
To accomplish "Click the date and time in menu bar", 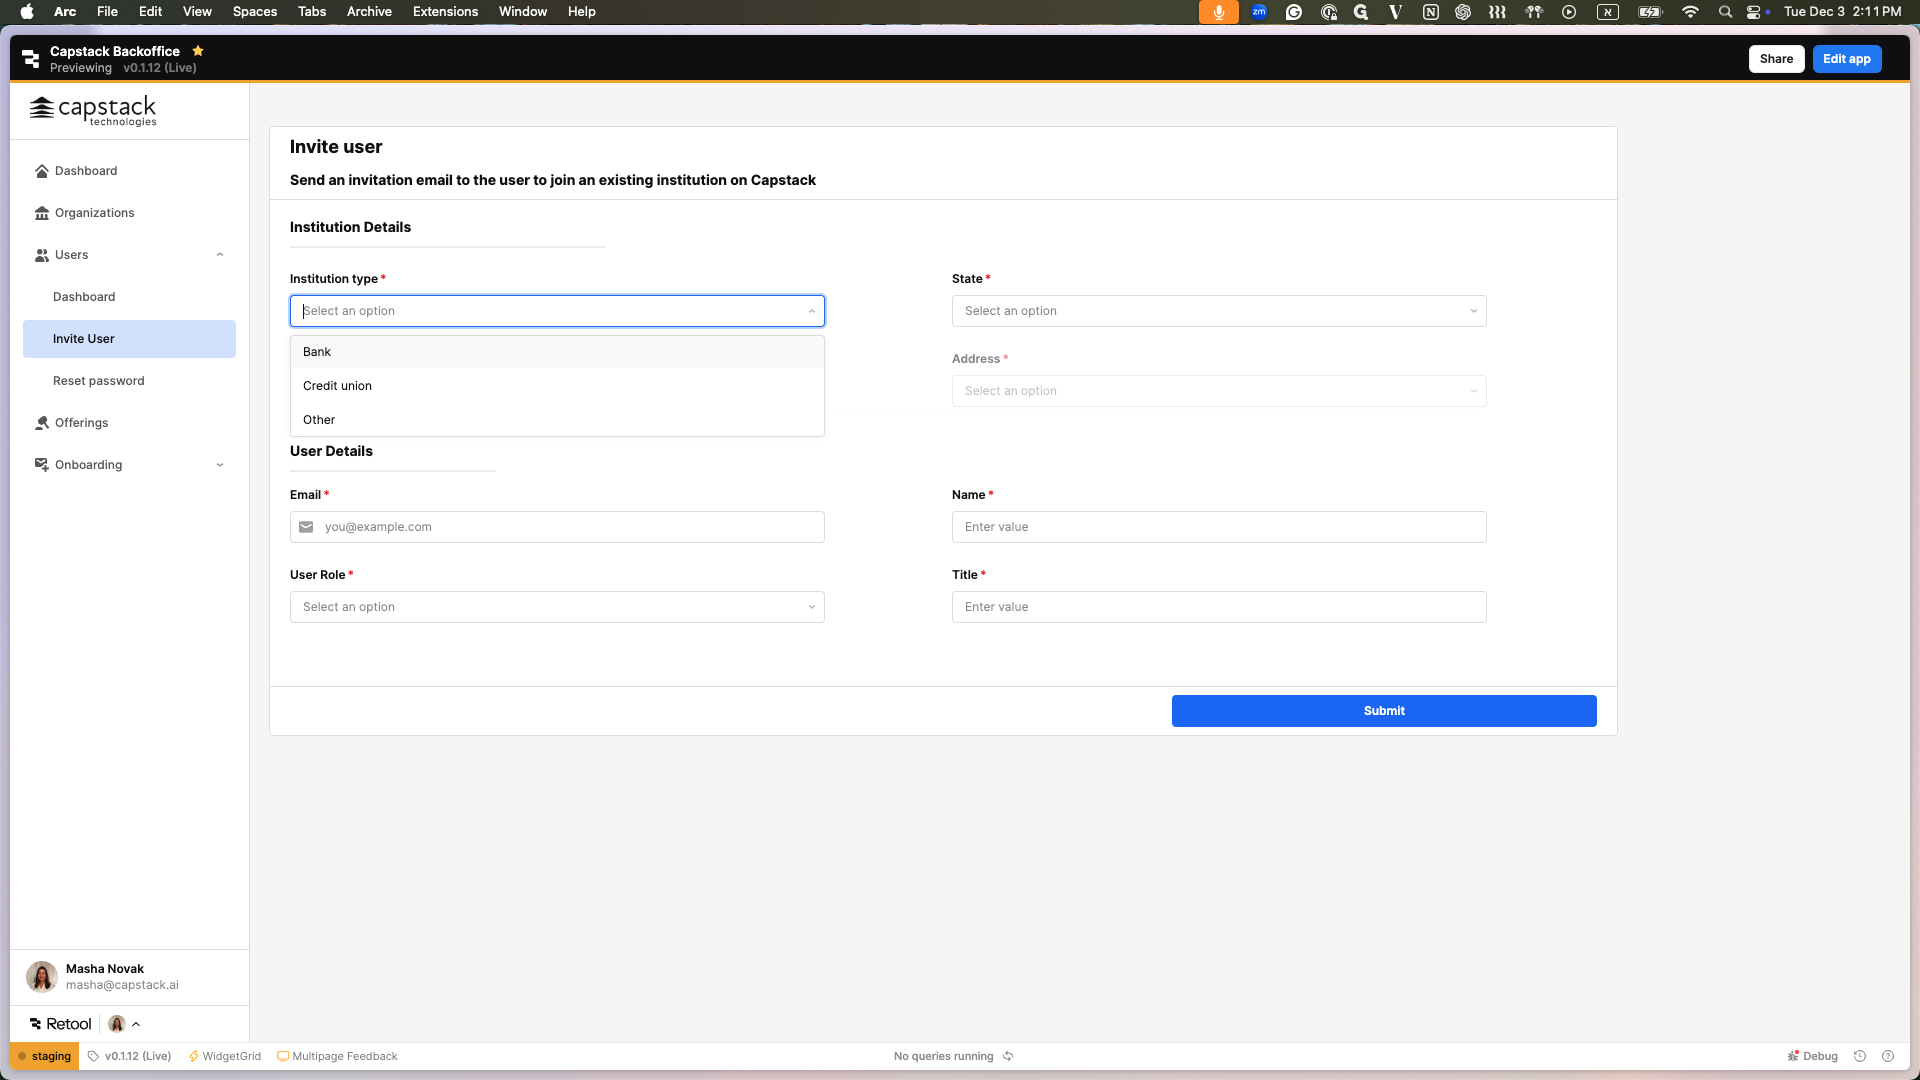I will tap(1842, 12).
